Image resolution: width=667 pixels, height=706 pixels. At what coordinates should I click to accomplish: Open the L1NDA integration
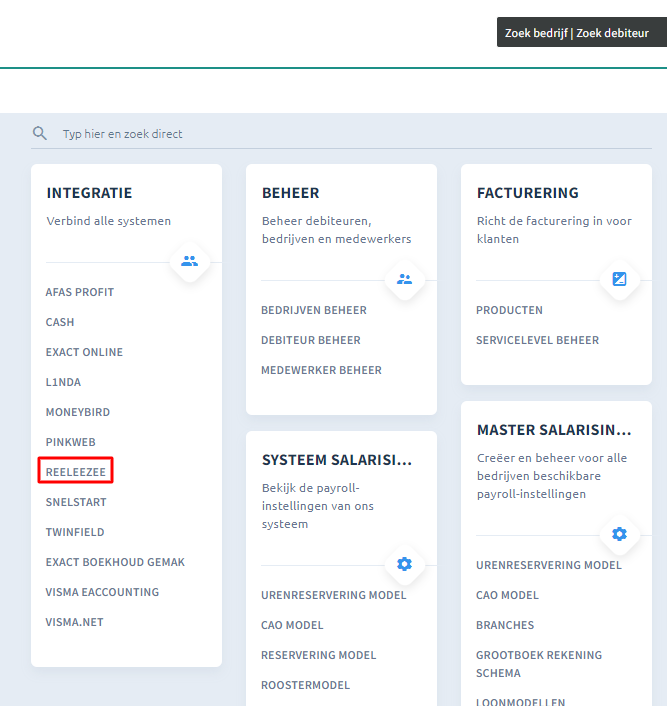pos(63,382)
